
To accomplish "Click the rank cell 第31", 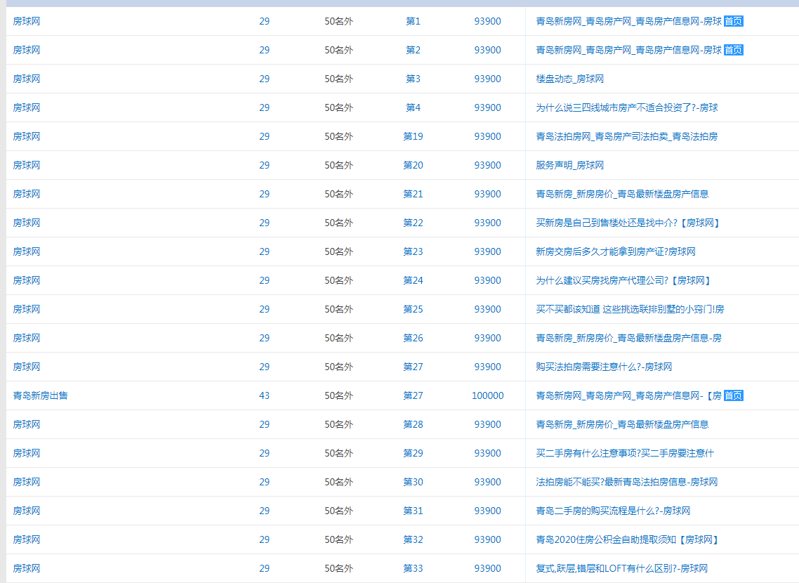I will 413,511.
